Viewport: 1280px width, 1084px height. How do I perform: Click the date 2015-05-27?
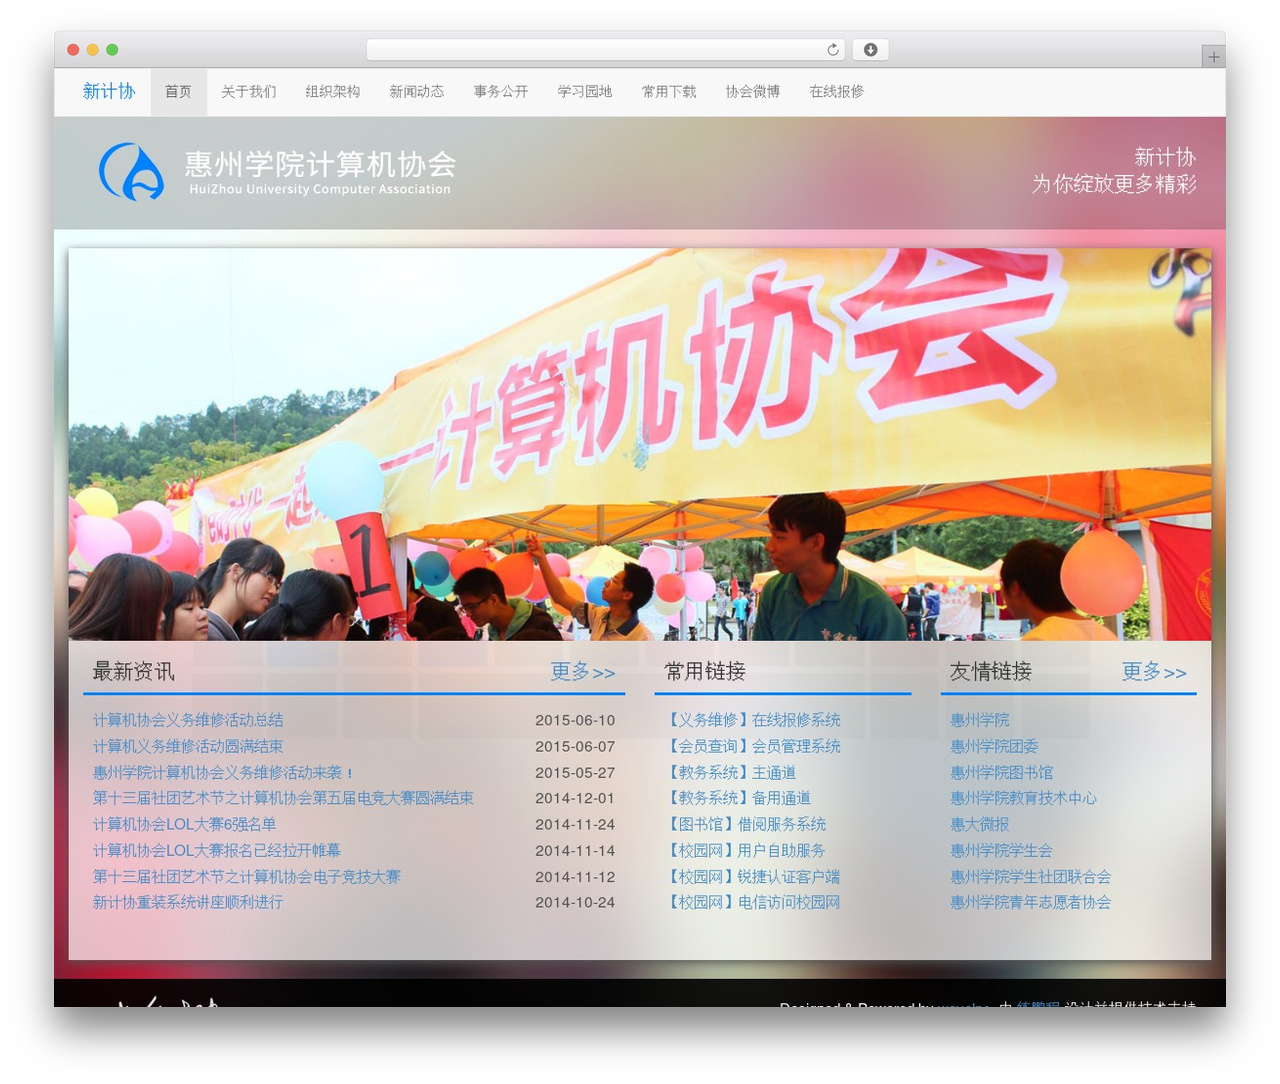[575, 772]
